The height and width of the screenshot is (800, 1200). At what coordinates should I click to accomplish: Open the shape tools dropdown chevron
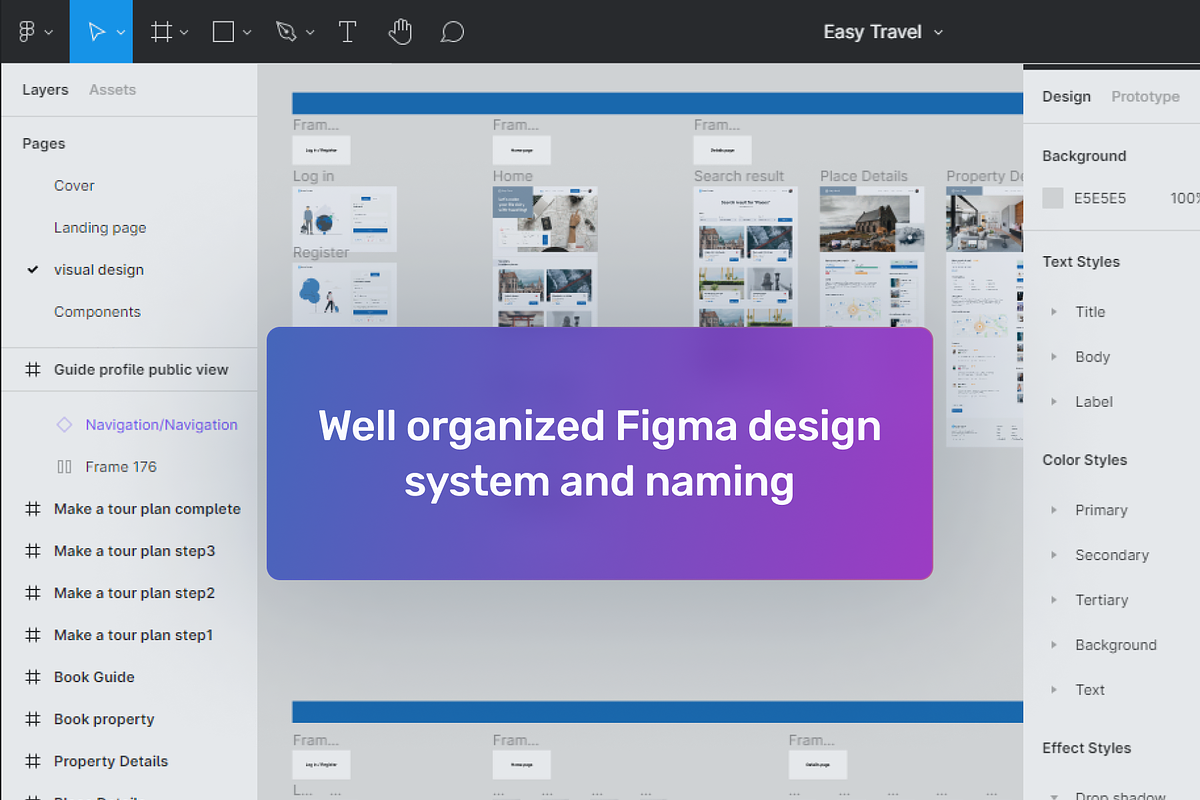tap(247, 32)
